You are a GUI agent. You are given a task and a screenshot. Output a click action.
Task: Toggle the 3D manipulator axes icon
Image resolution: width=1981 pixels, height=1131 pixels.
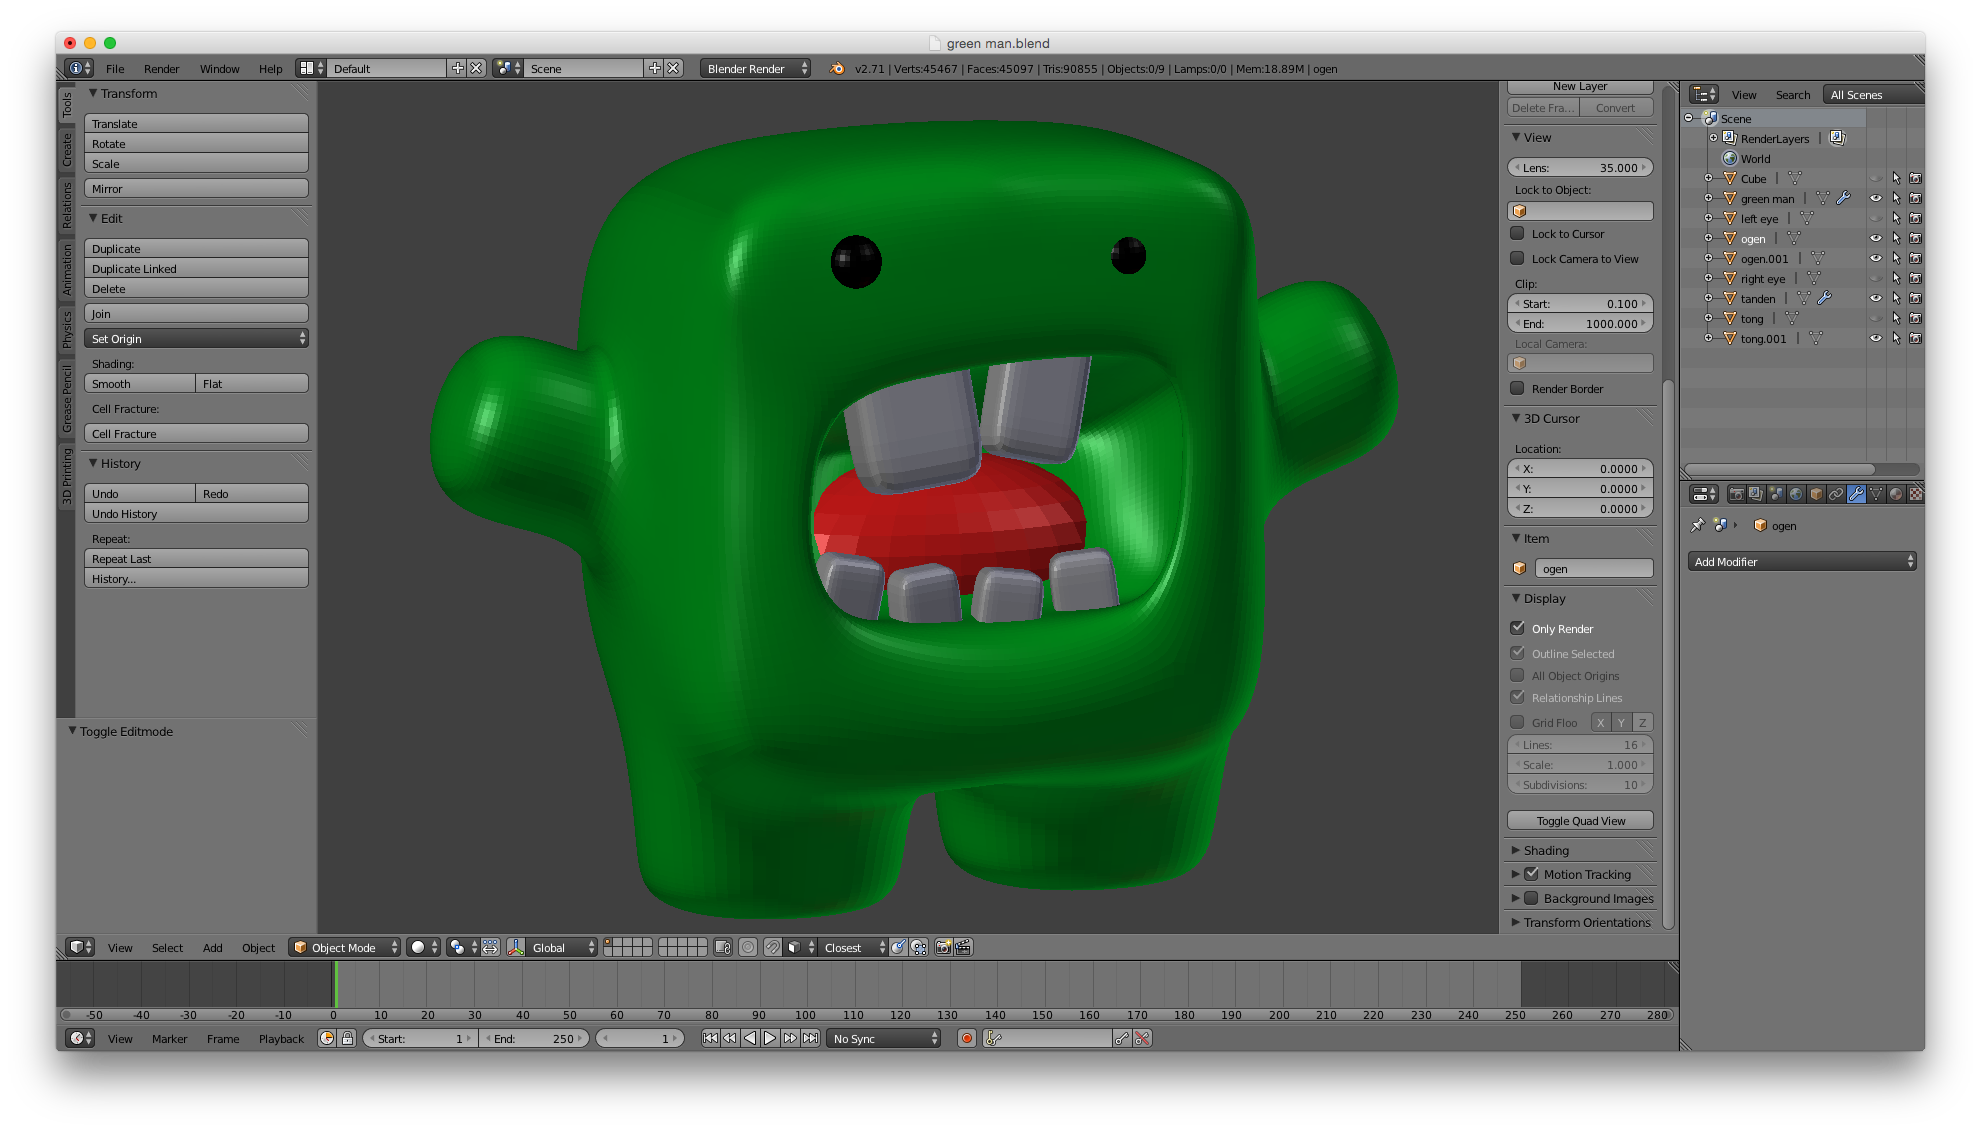(516, 947)
